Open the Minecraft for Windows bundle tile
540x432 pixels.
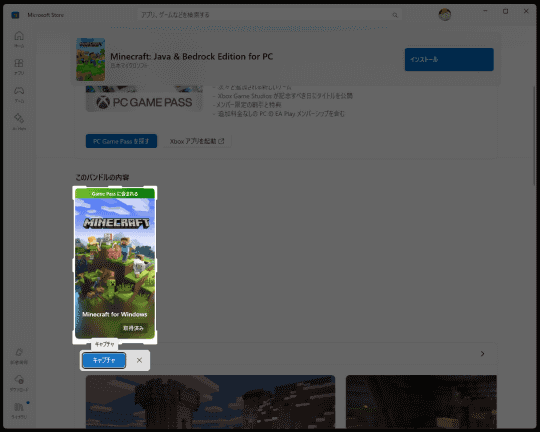(115, 265)
